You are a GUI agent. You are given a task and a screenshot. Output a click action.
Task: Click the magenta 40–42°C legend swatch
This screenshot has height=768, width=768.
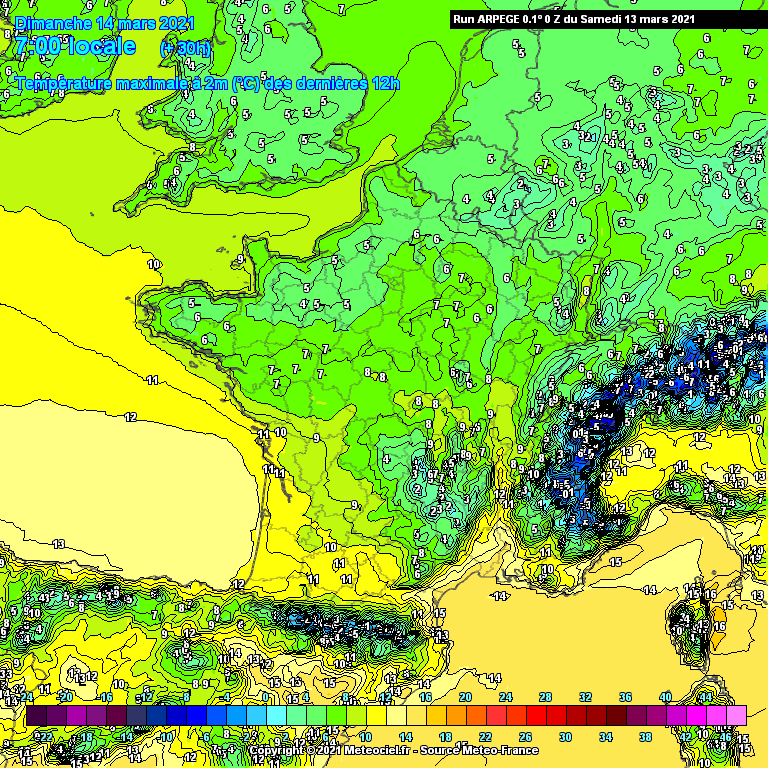coord(676,716)
